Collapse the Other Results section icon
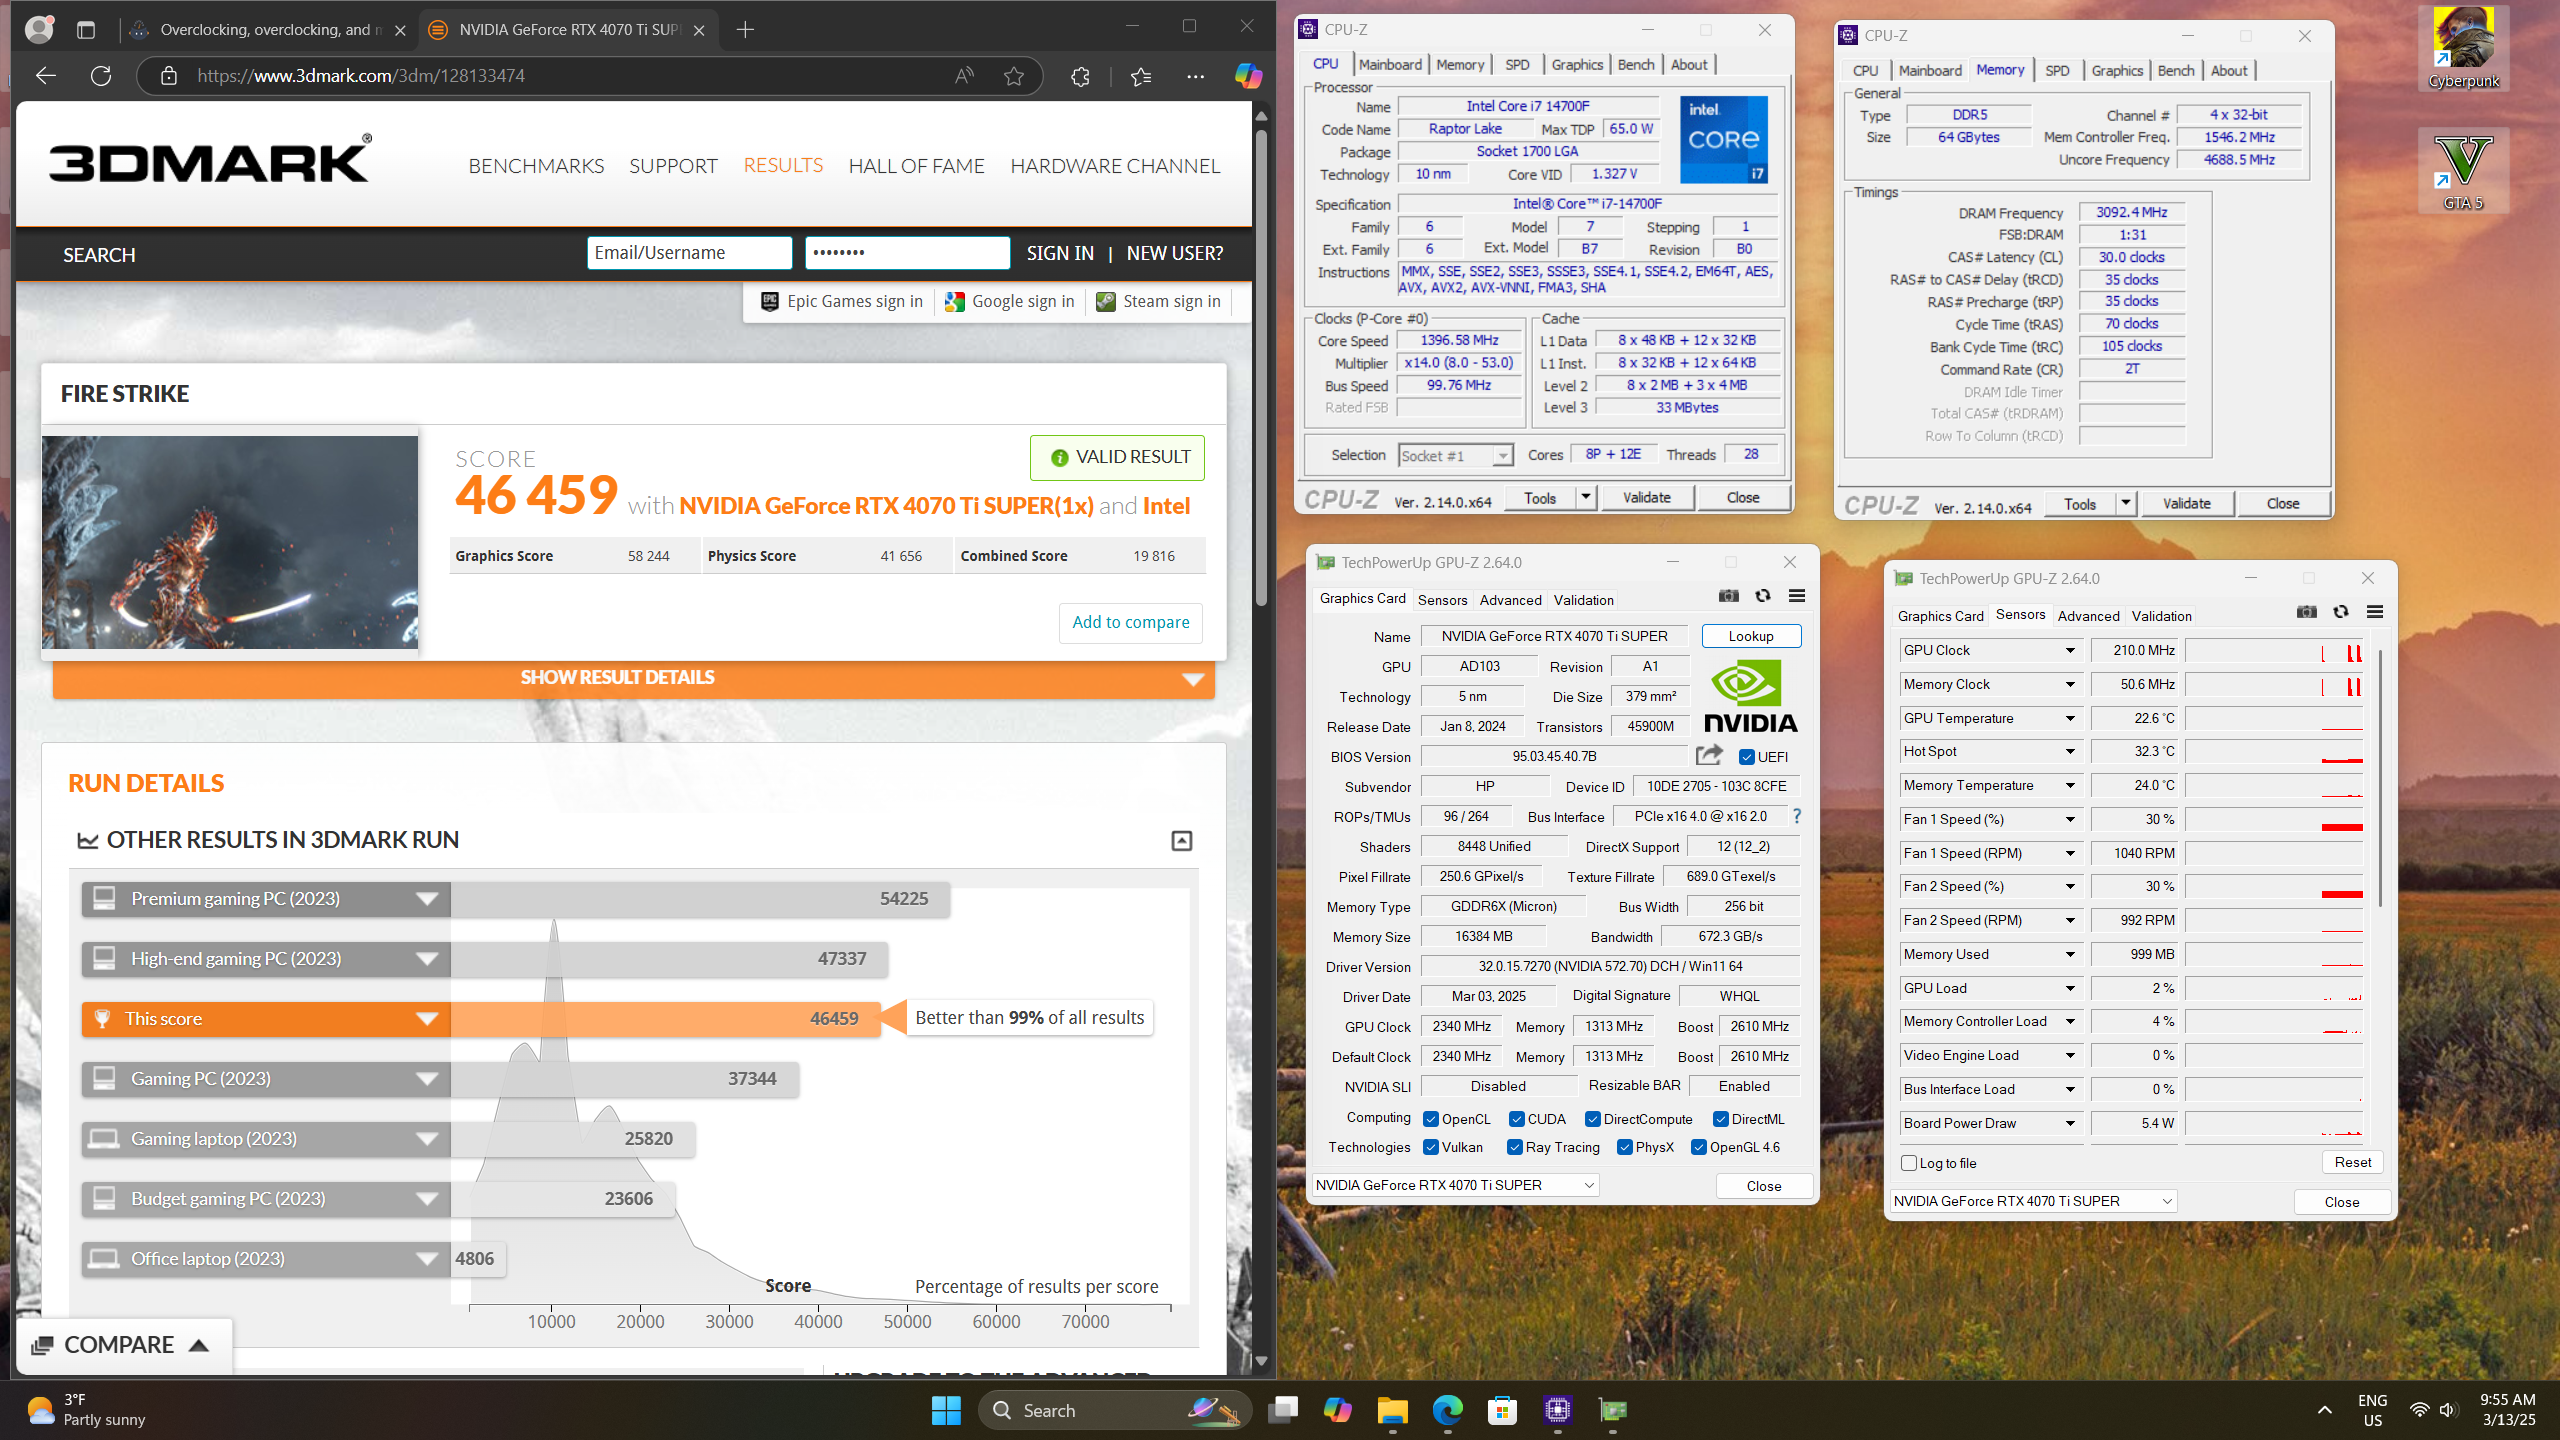This screenshot has height=1440, width=2560. [1182, 841]
